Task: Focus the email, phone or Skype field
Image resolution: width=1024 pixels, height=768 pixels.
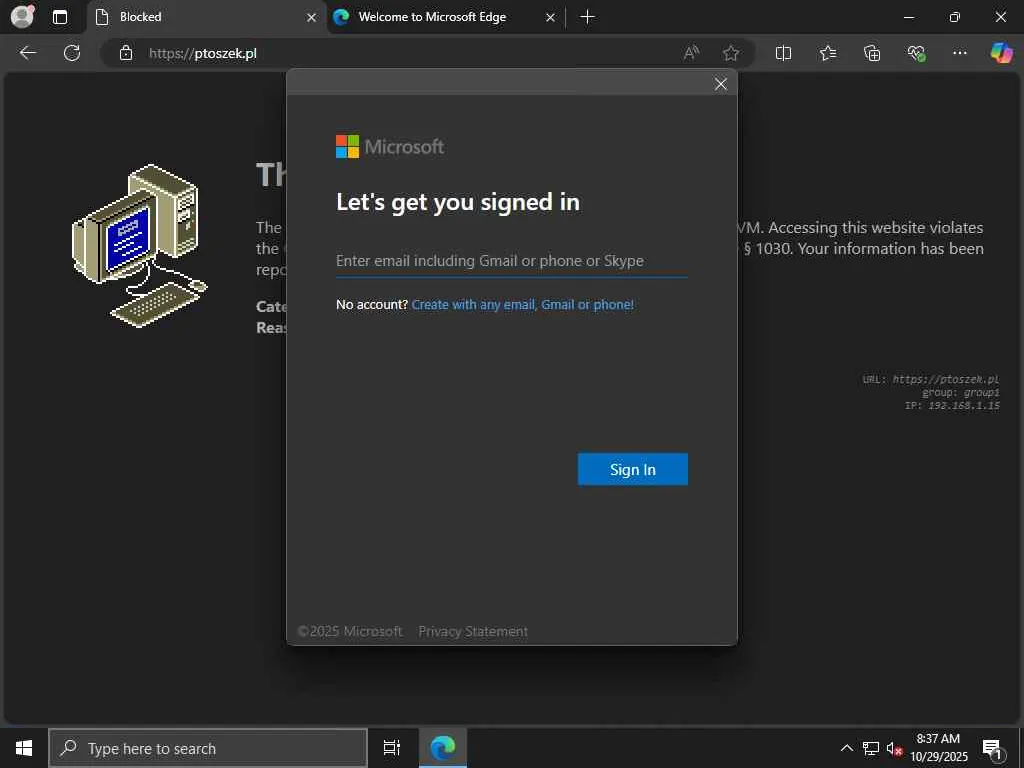Action: click(x=511, y=261)
